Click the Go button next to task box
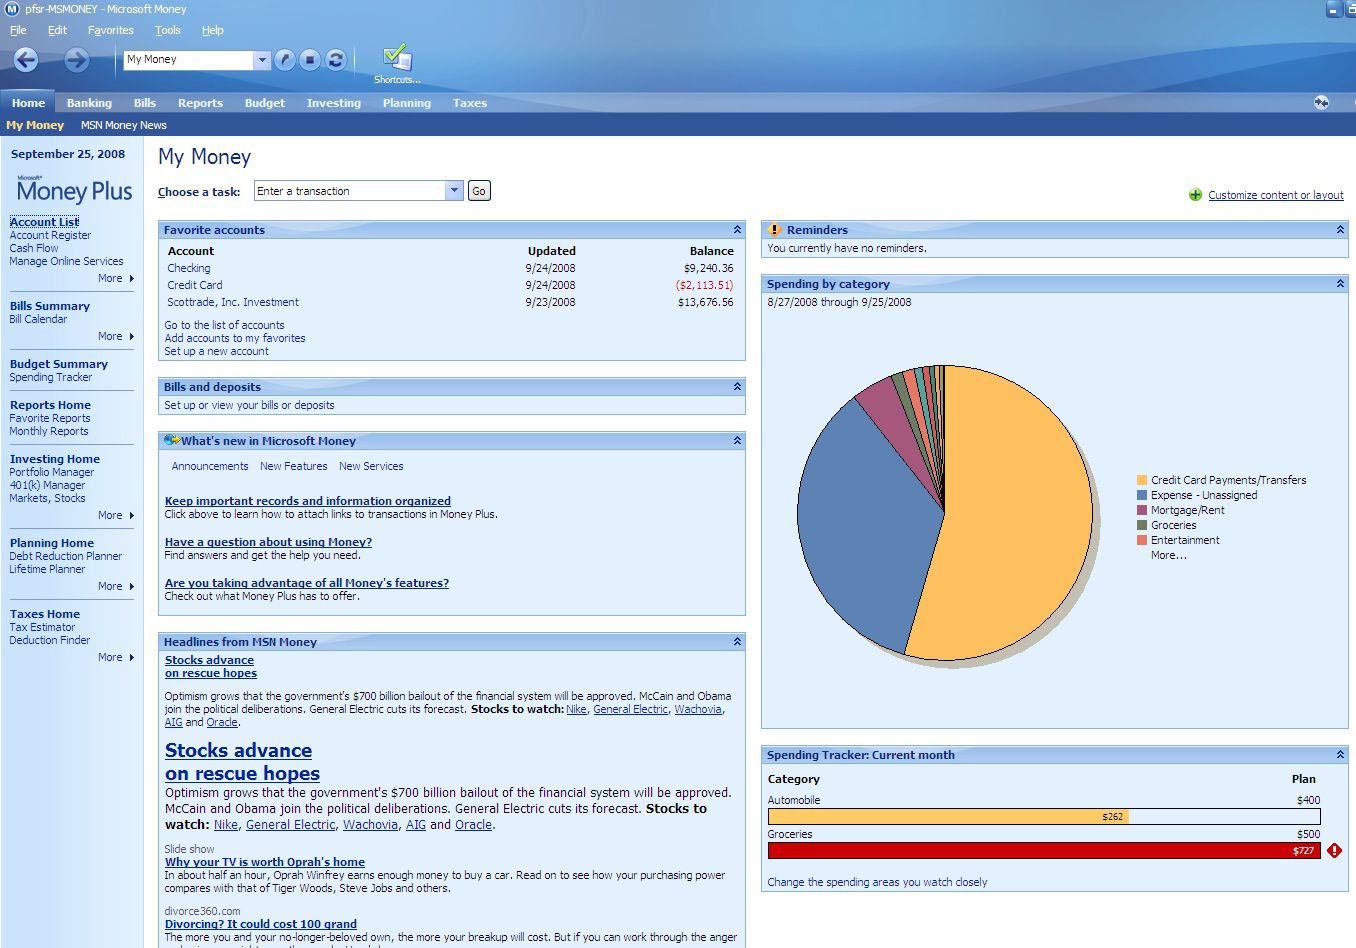 (x=479, y=191)
